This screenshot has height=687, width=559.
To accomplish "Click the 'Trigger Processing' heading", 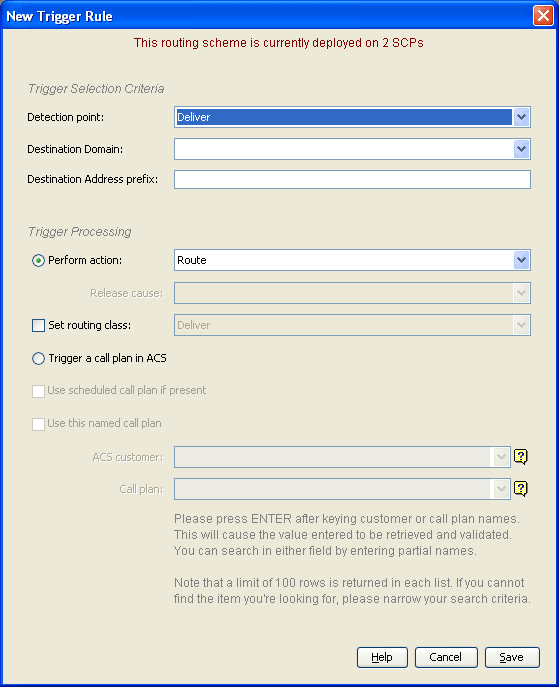I will tap(80, 232).
